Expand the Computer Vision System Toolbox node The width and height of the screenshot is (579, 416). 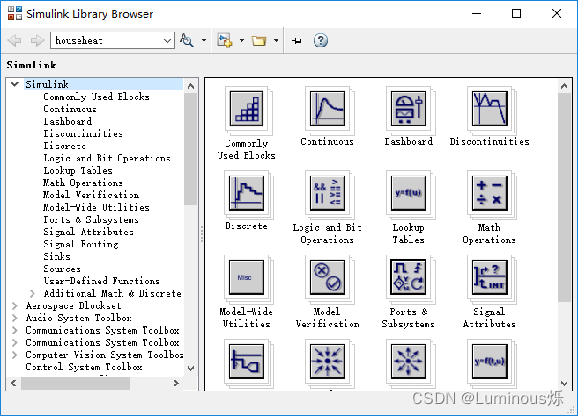(x=15, y=355)
